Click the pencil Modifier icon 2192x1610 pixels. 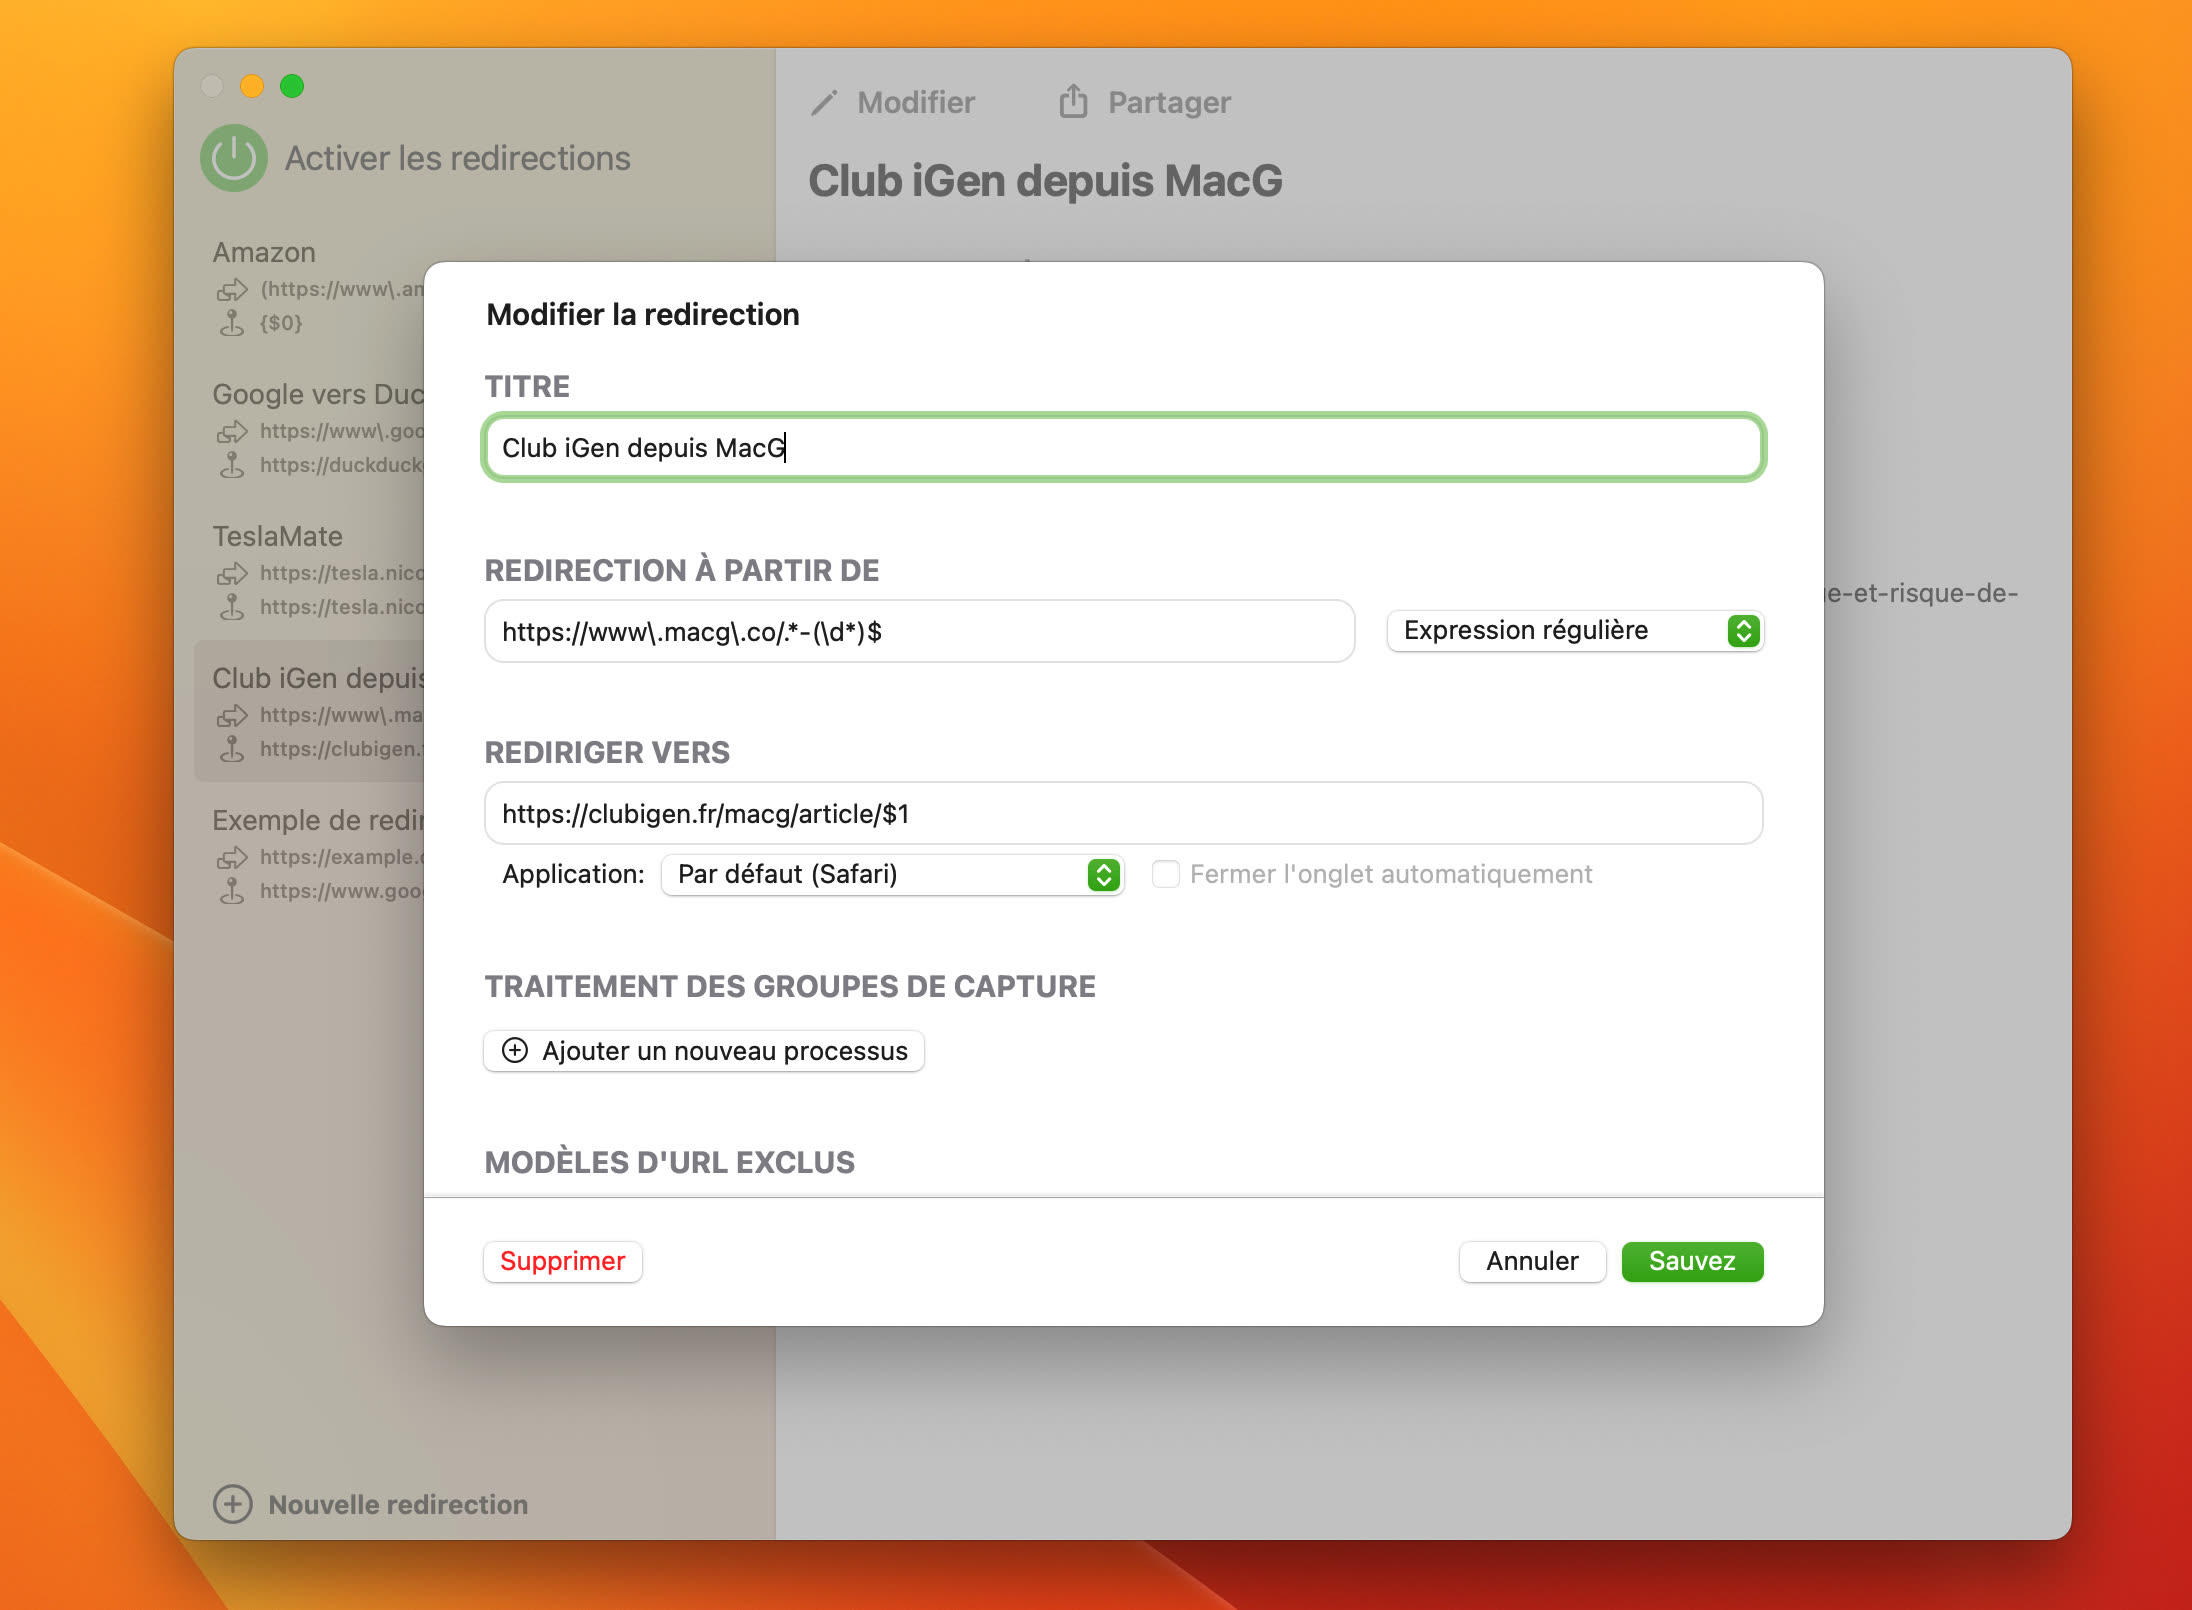[x=824, y=103]
